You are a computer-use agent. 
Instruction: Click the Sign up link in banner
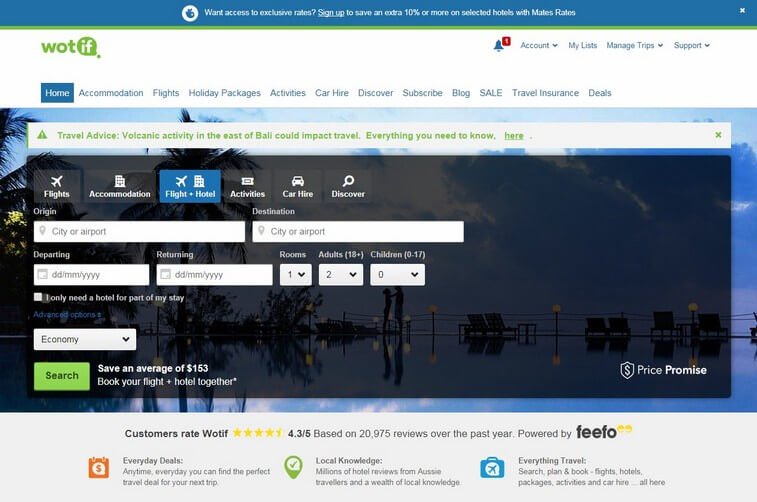(x=331, y=13)
